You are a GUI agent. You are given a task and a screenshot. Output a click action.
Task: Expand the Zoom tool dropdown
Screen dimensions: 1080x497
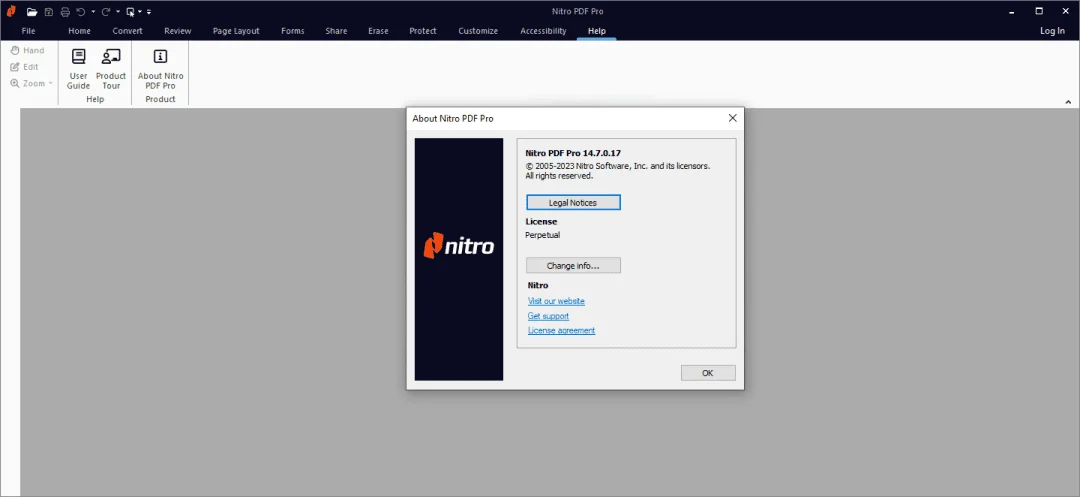tap(51, 83)
